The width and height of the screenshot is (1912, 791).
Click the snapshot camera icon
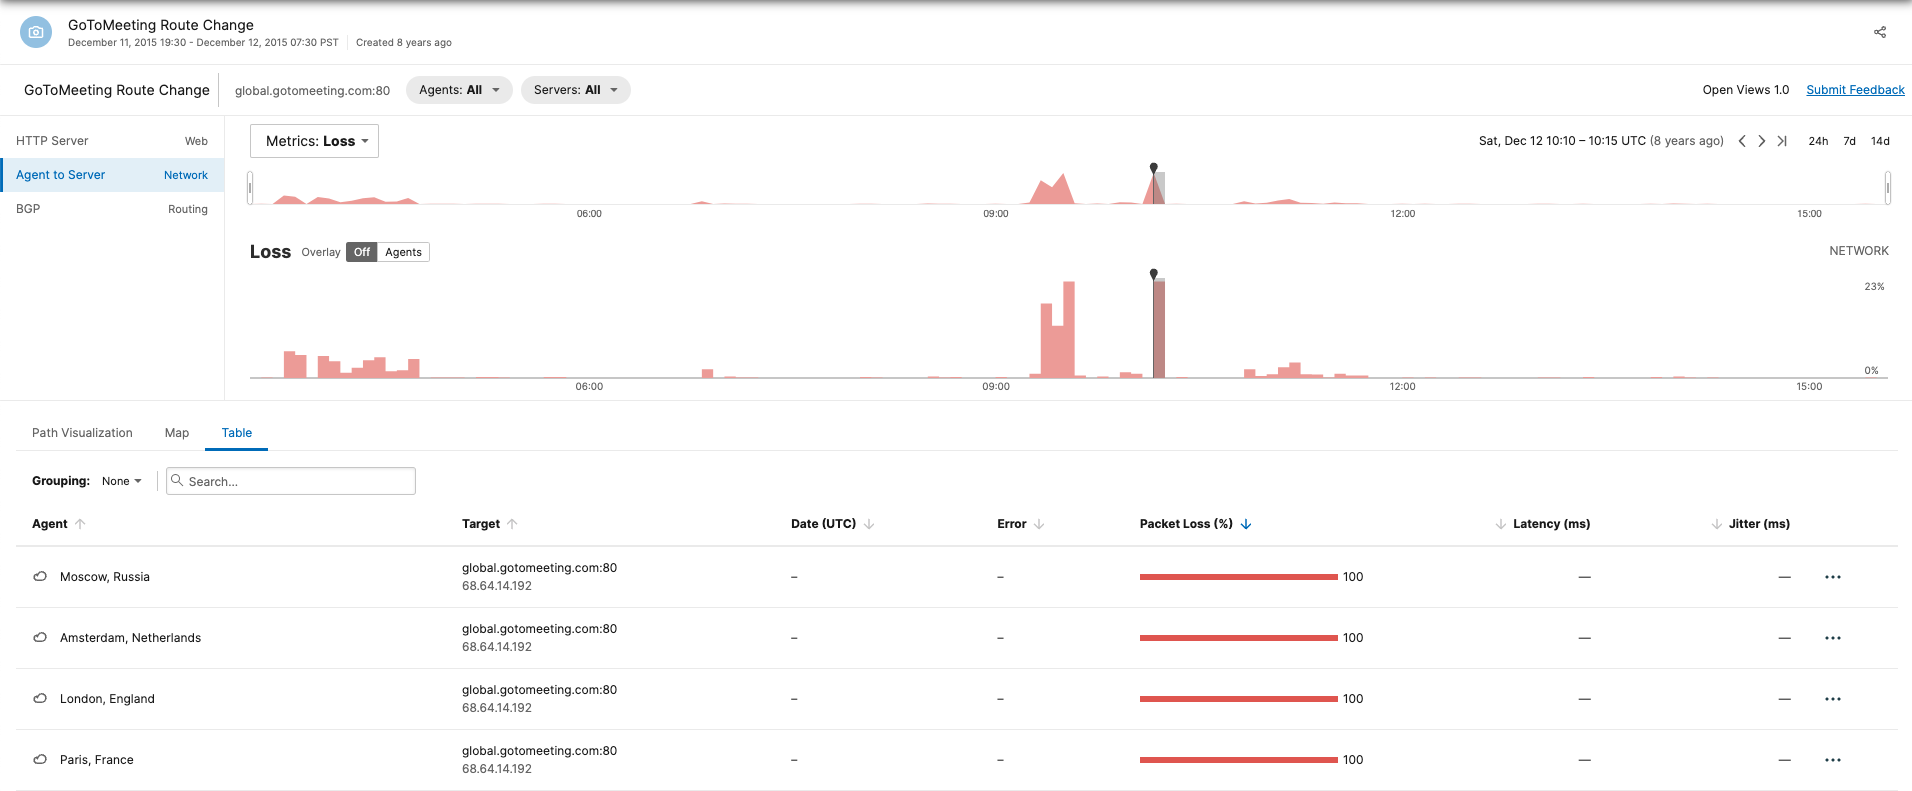(x=36, y=32)
